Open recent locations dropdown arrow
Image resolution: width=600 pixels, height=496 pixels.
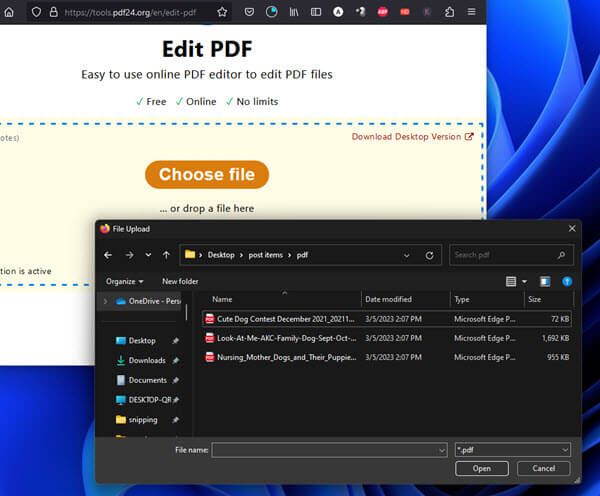[x=148, y=255]
